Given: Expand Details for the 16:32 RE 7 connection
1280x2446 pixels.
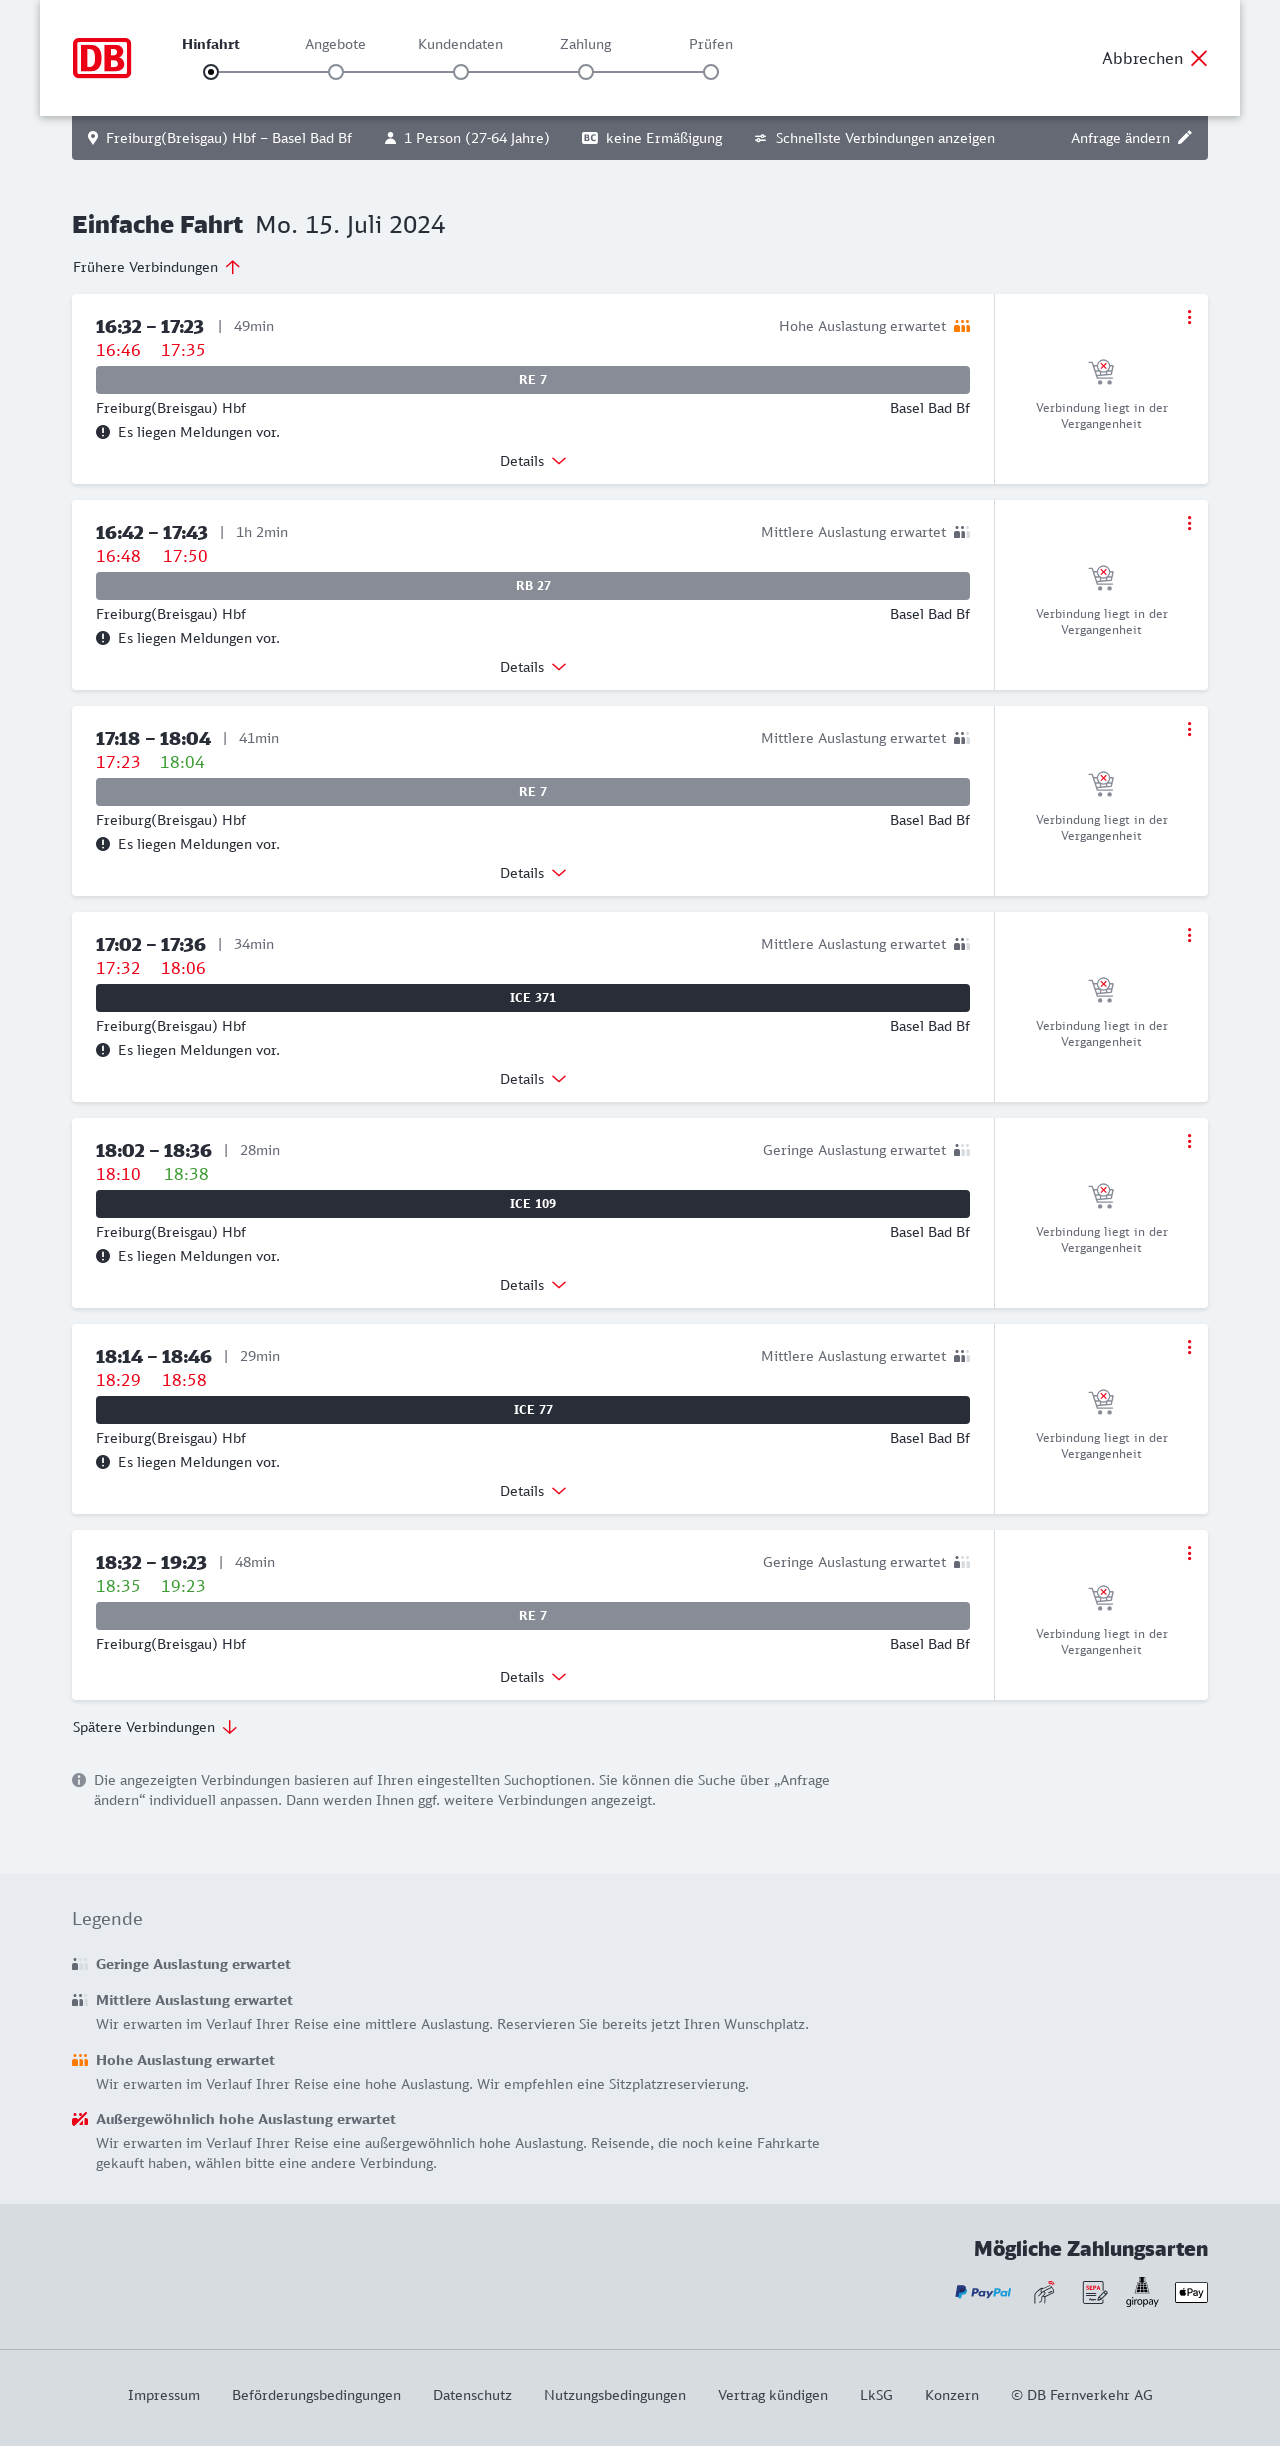Looking at the screenshot, I should click(x=533, y=461).
